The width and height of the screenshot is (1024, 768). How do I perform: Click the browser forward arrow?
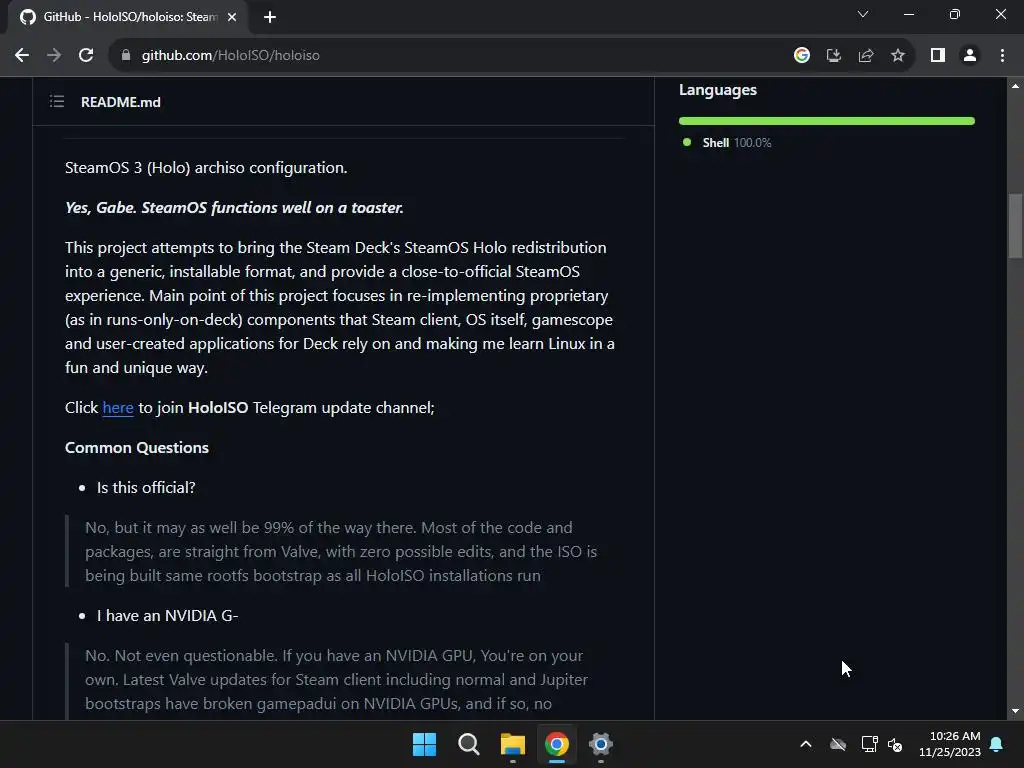coord(54,56)
